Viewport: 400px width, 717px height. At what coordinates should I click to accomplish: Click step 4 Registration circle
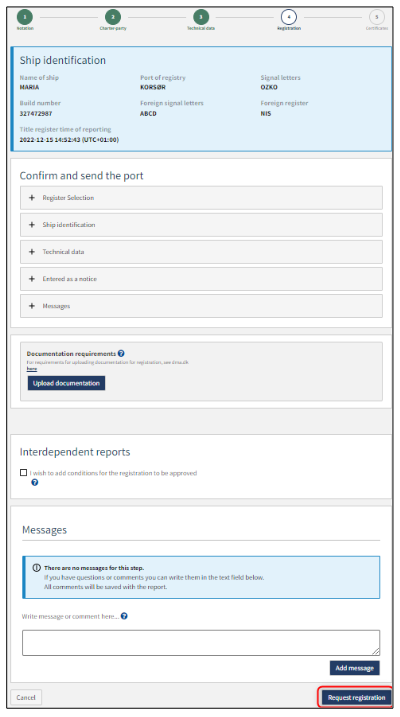tap(288, 17)
